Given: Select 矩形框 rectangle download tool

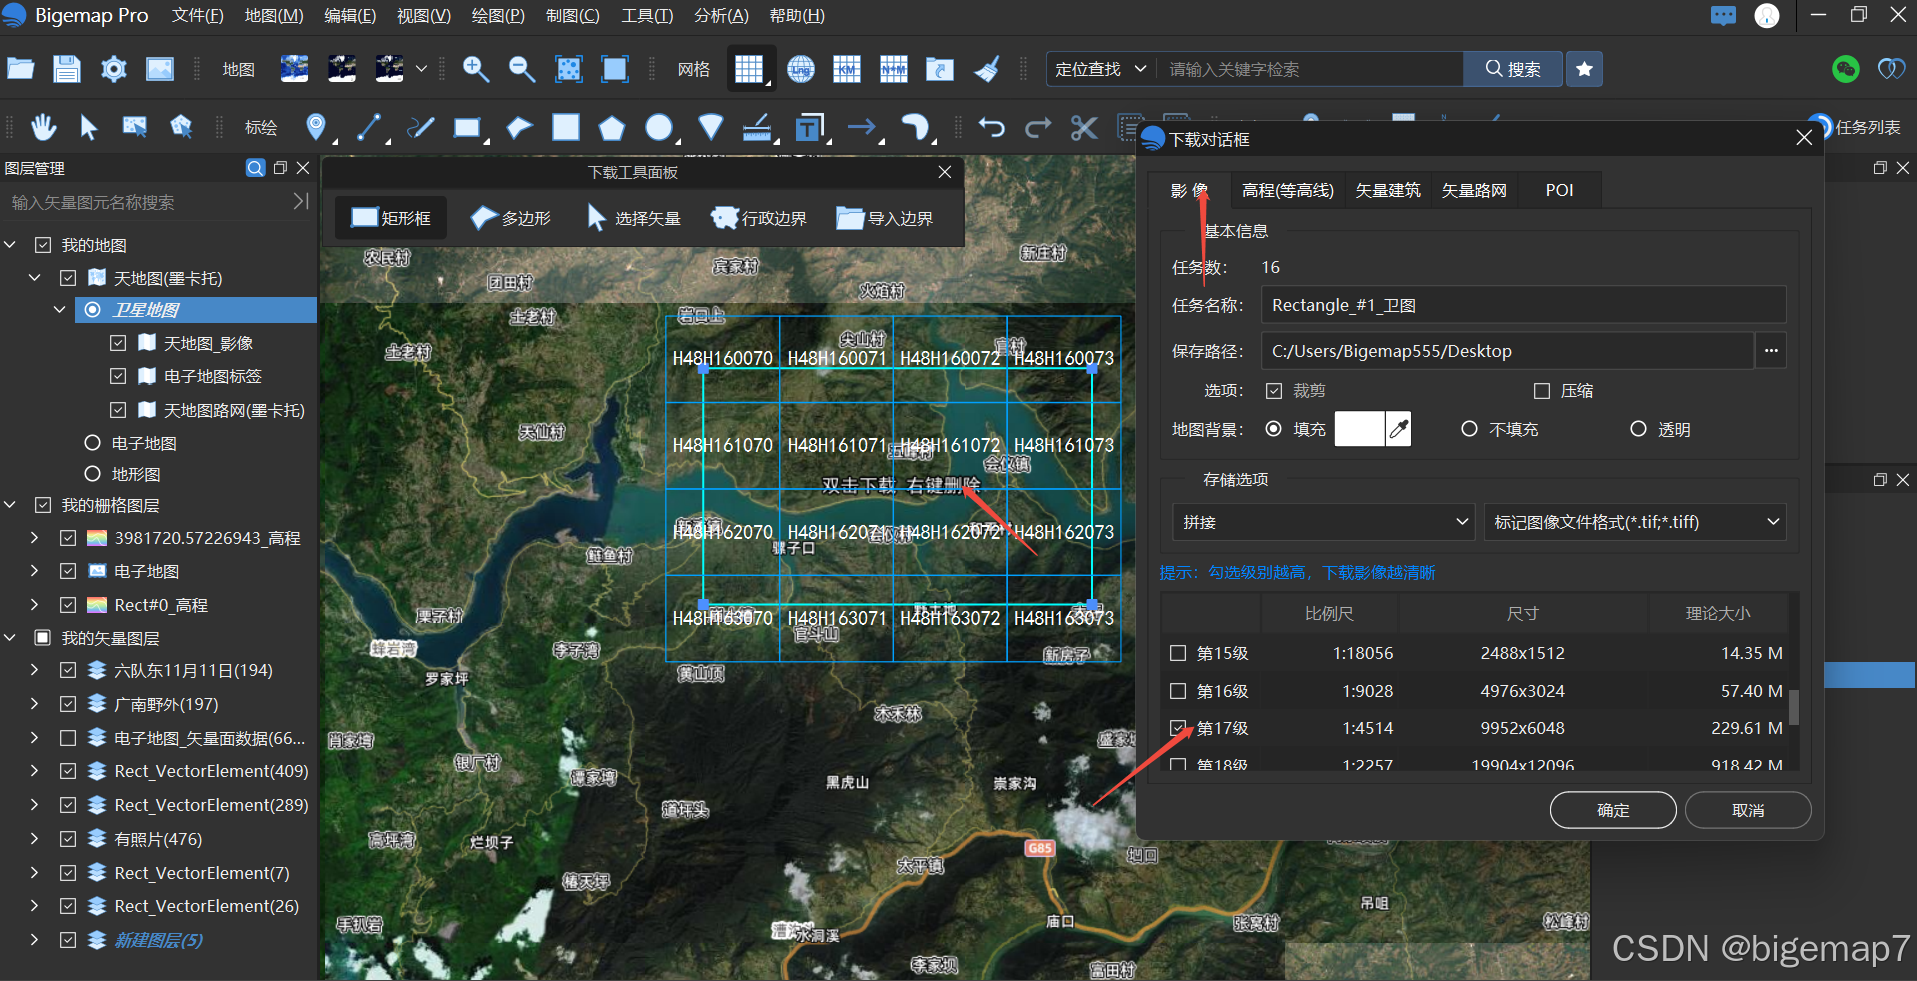Looking at the screenshot, I should point(391,218).
